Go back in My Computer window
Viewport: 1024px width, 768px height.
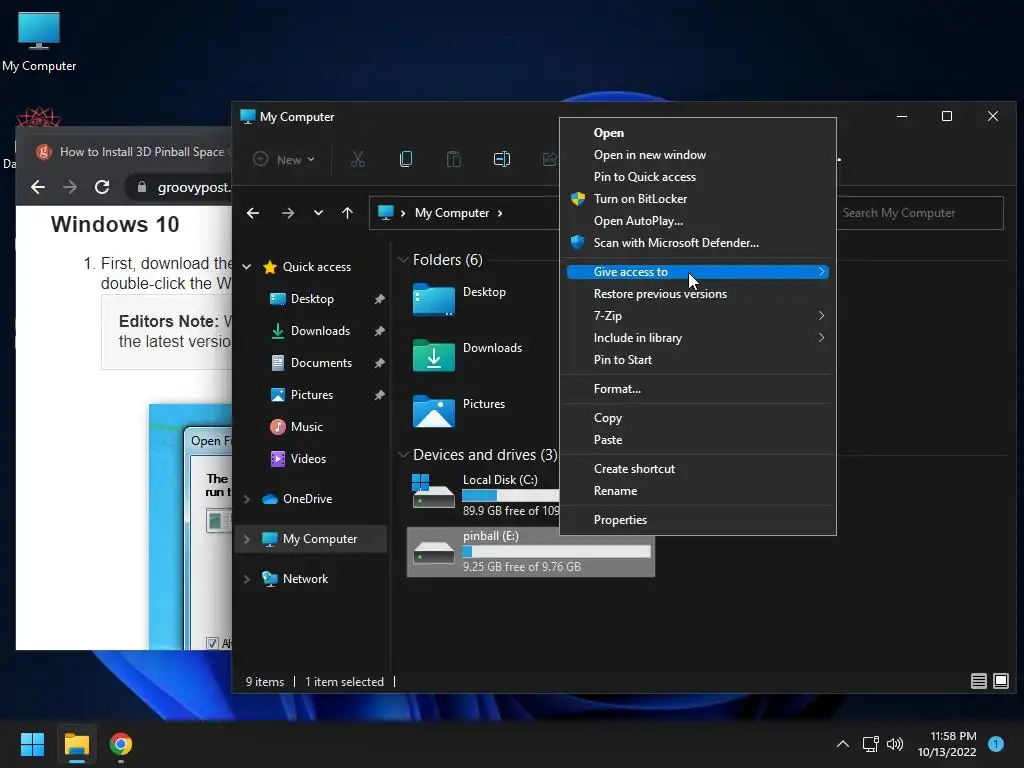pos(253,213)
